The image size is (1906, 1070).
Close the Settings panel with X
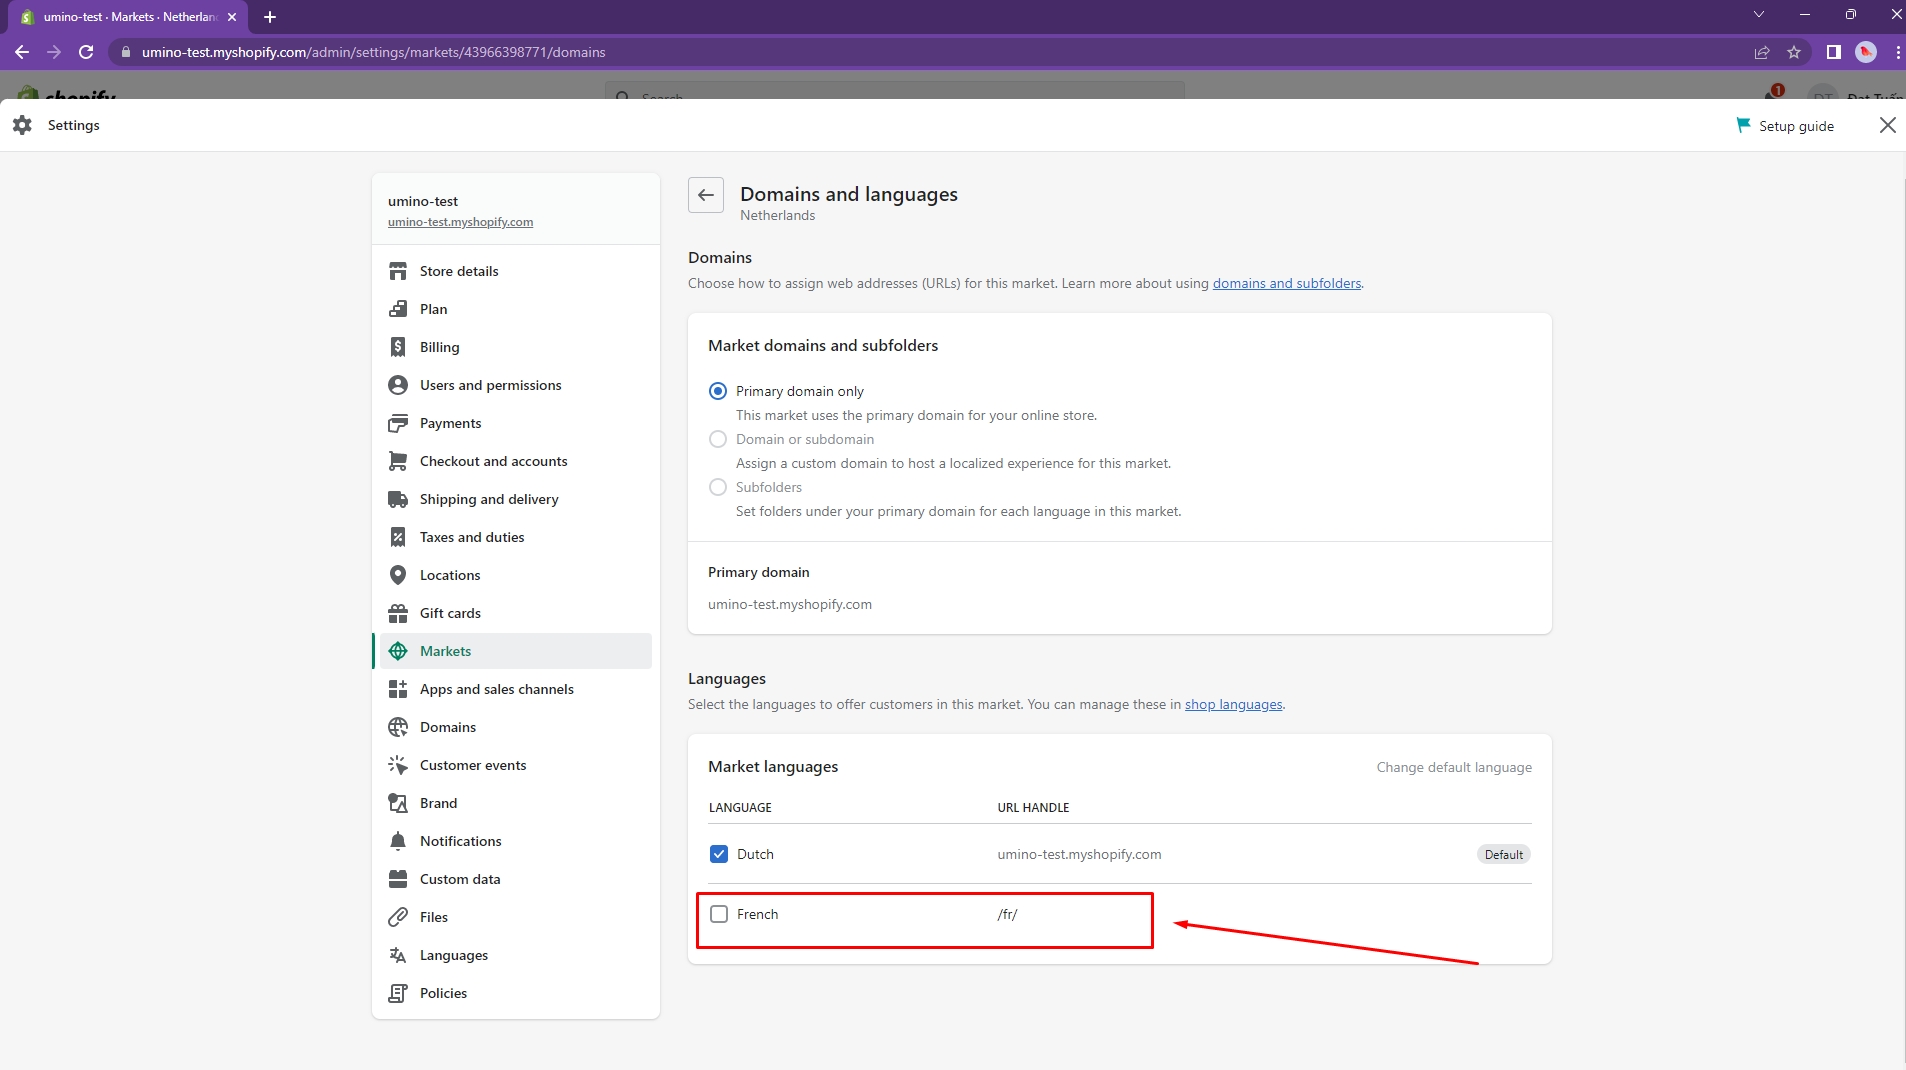[1887, 125]
